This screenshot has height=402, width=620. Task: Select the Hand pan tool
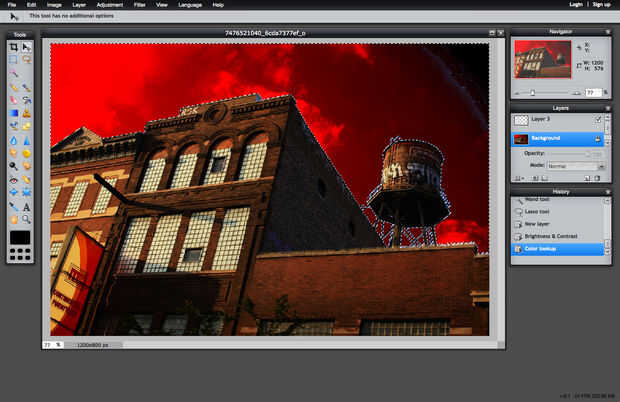pos(14,219)
